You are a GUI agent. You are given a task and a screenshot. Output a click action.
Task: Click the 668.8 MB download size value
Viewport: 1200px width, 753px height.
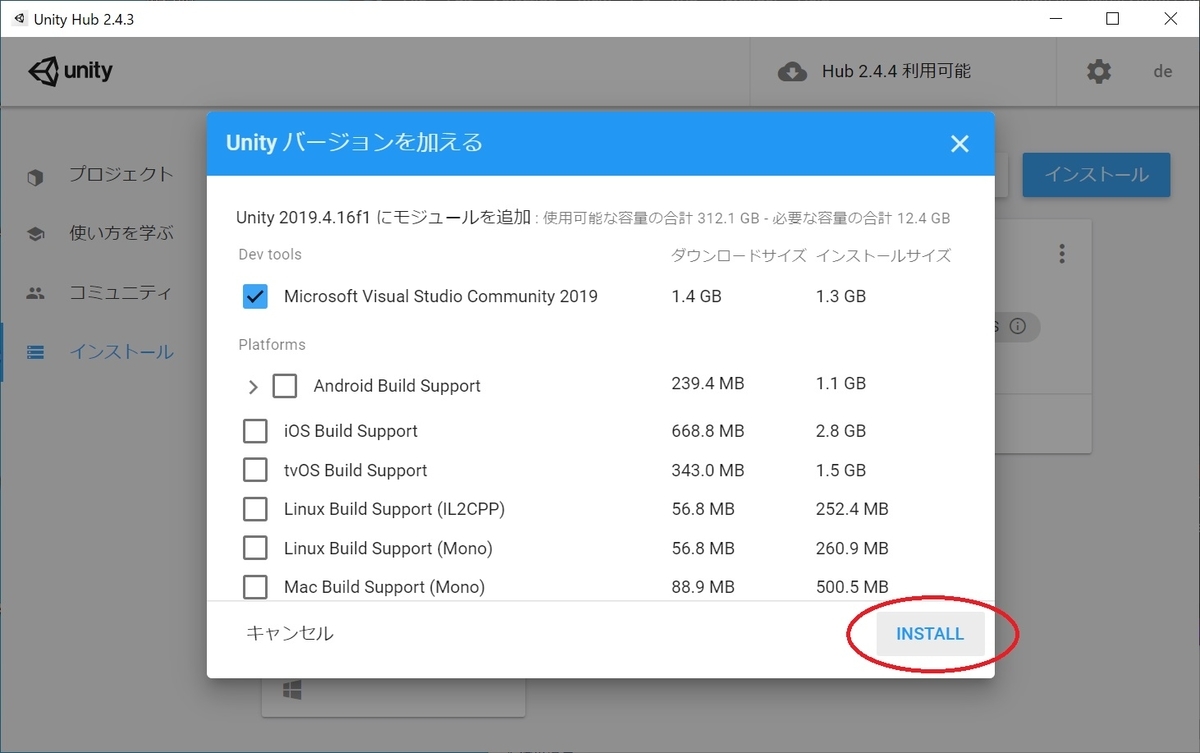(x=708, y=431)
